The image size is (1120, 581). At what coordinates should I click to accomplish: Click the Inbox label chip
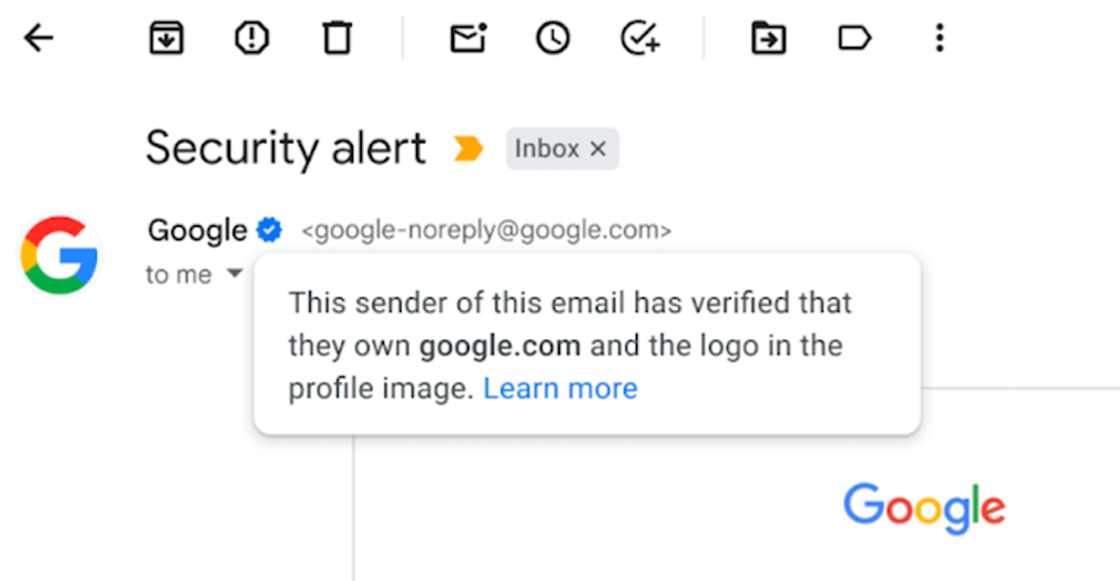point(547,149)
